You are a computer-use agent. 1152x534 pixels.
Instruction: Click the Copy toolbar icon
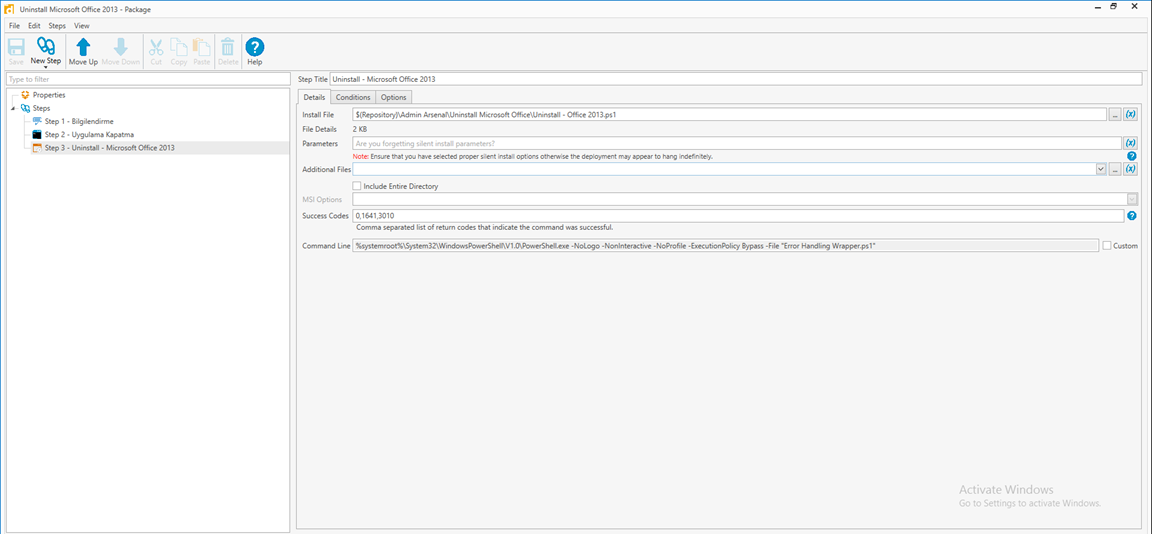tap(179, 48)
